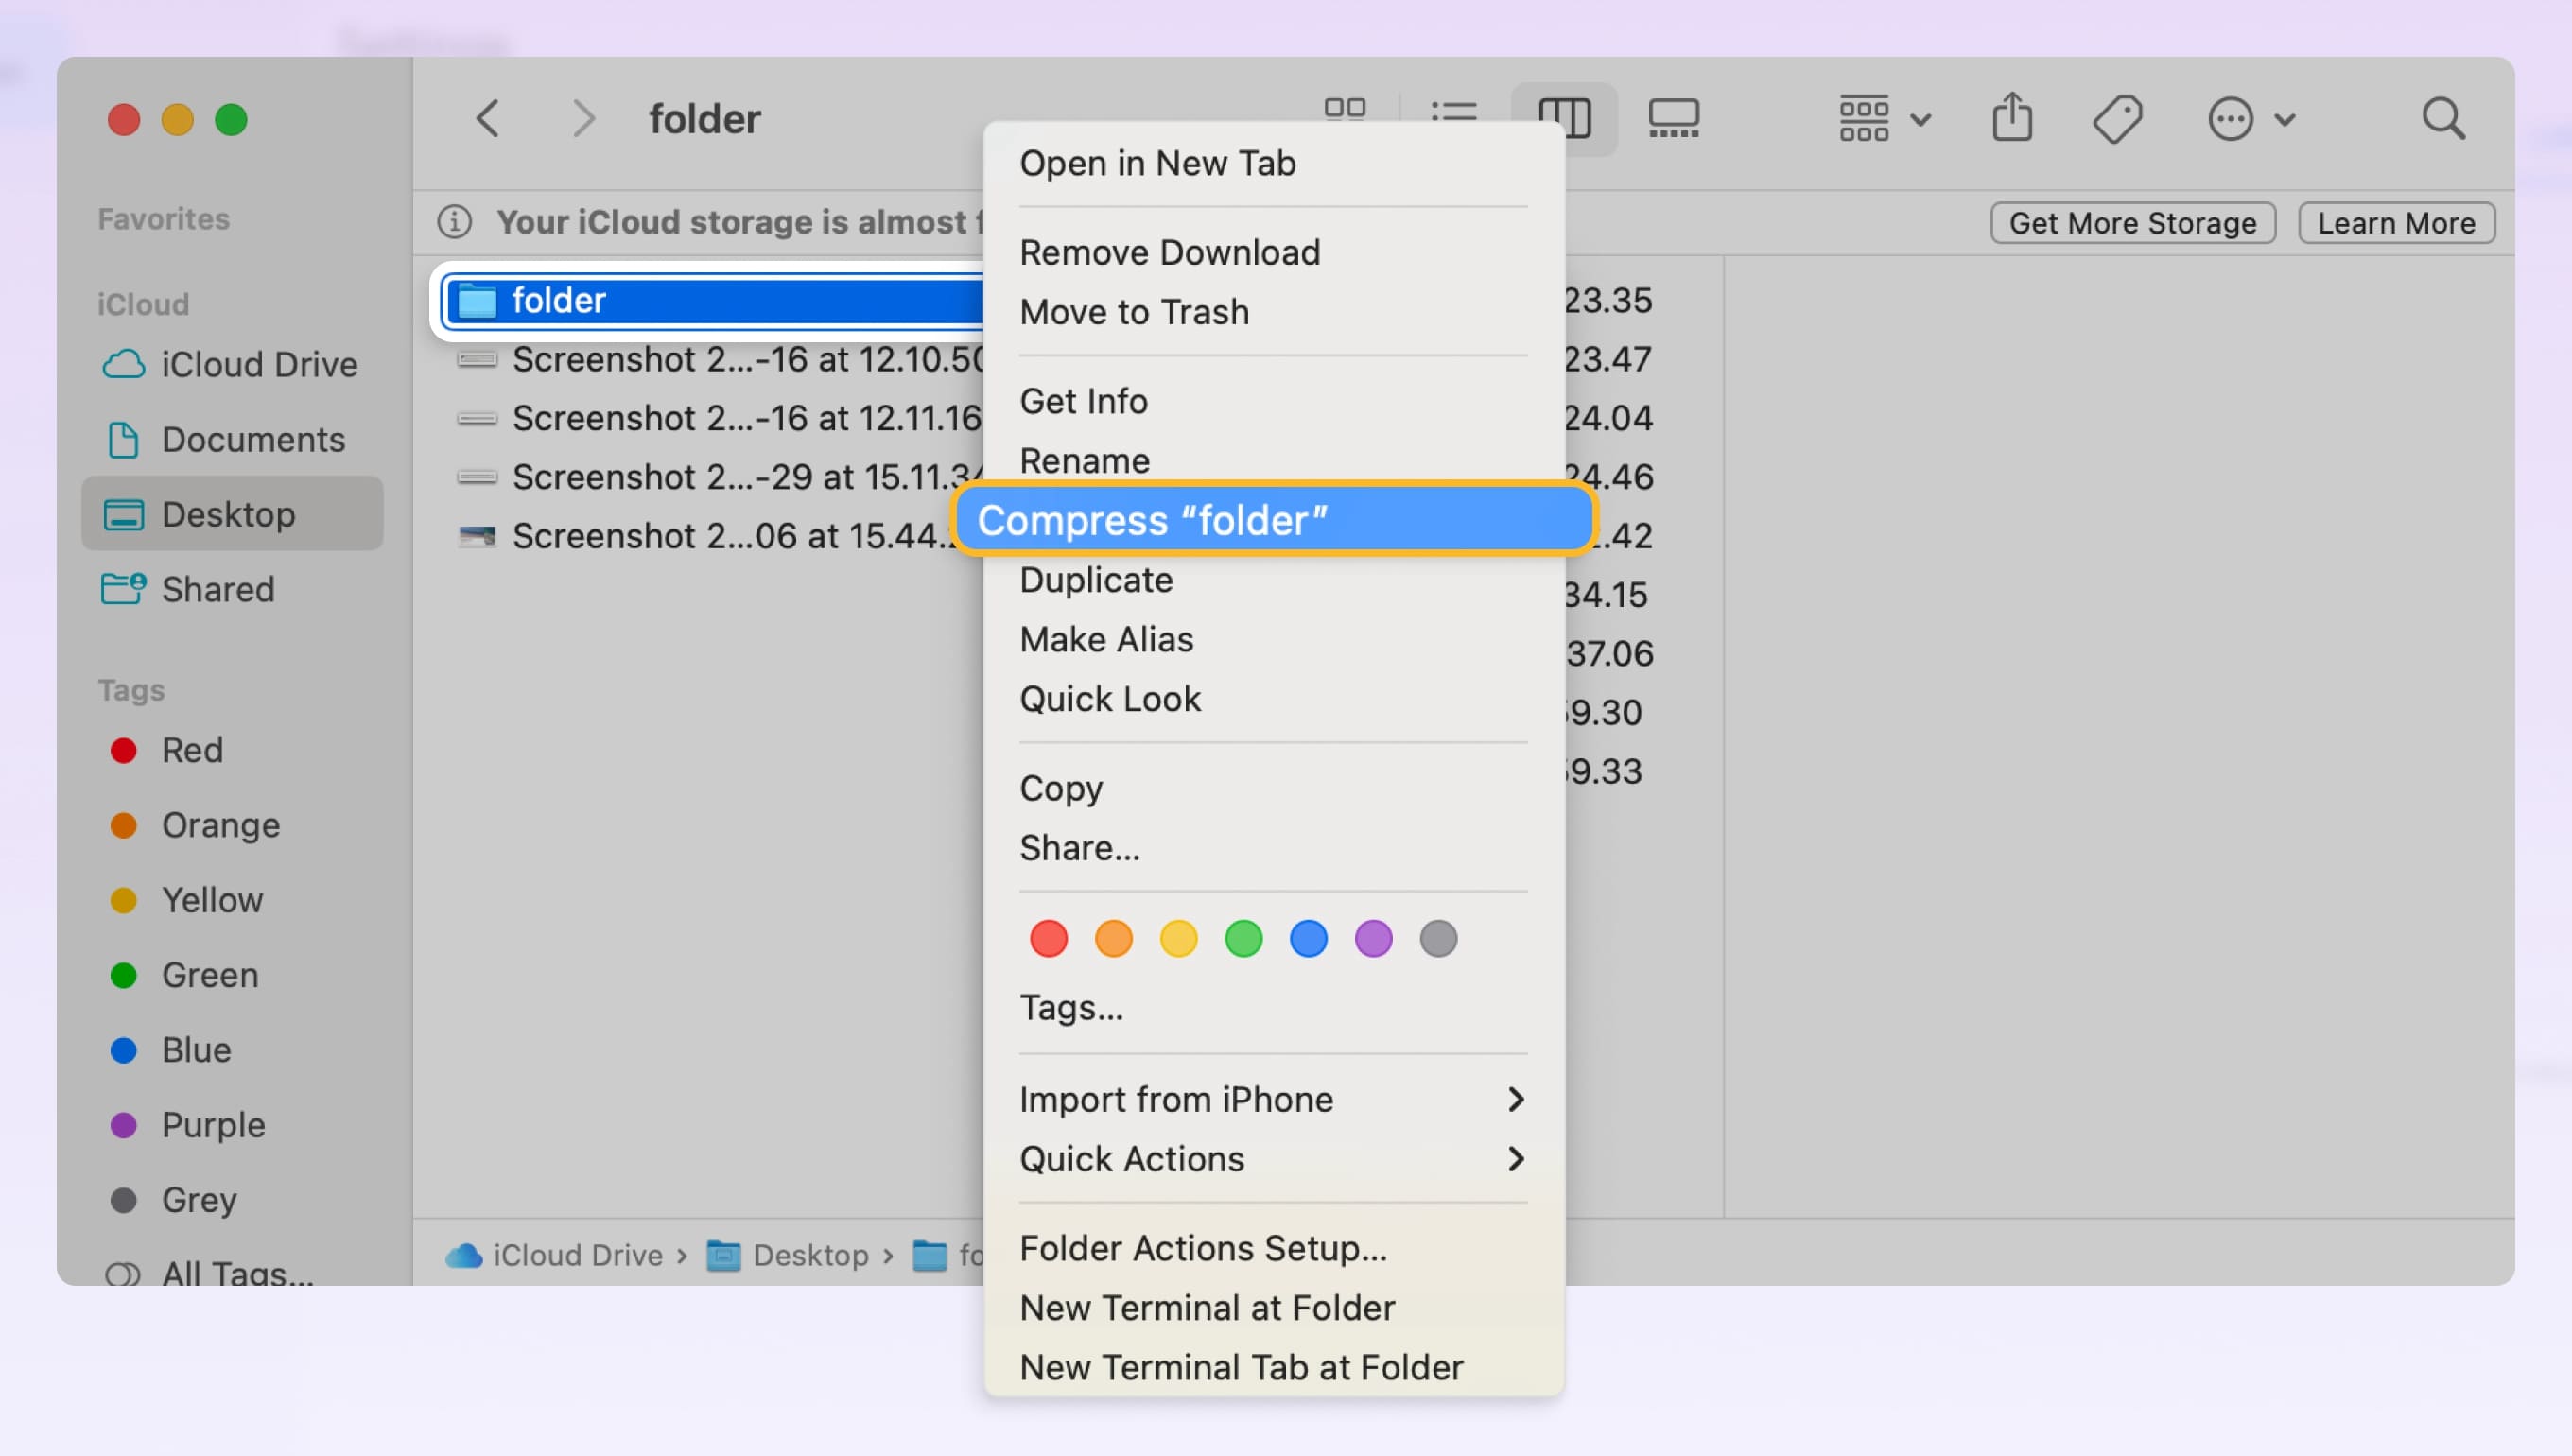Image resolution: width=2572 pixels, height=1456 pixels.
Task: Click the Learn More button
Action: tap(2397, 222)
